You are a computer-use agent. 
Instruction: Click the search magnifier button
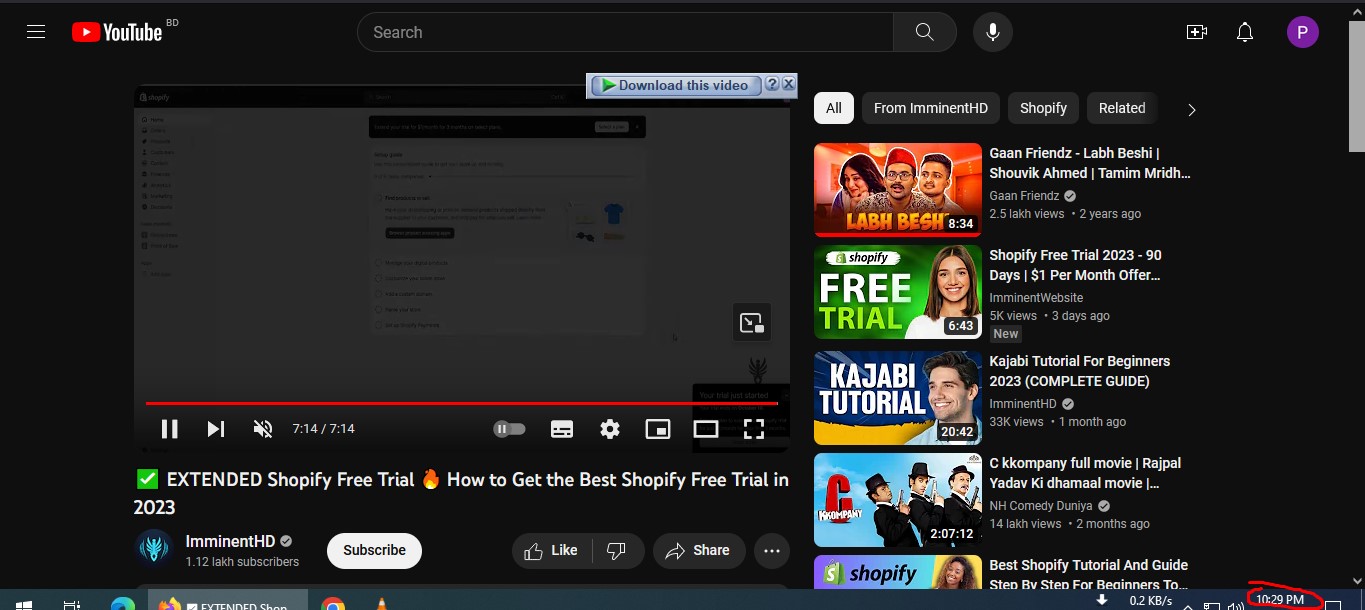925,32
